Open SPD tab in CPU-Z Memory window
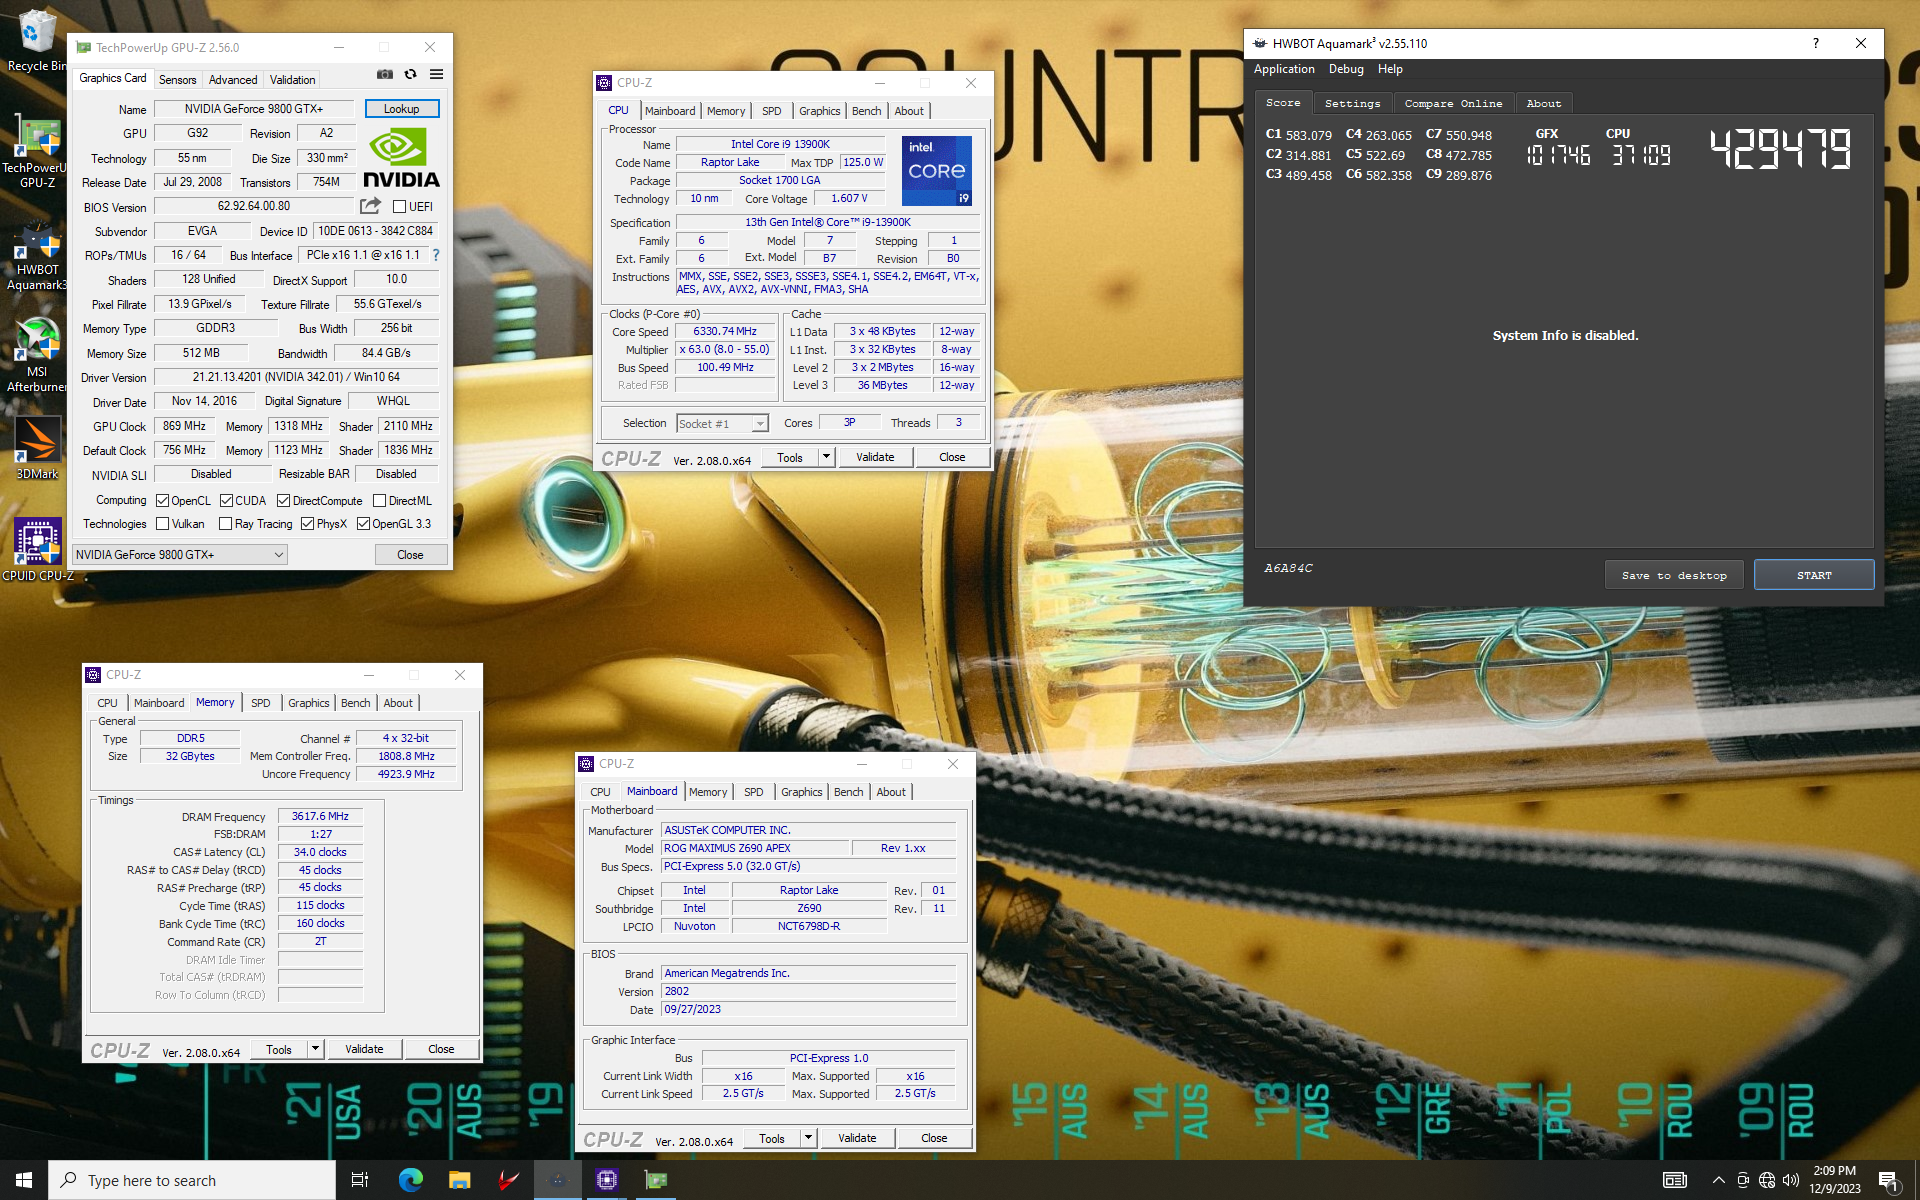 (x=260, y=703)
